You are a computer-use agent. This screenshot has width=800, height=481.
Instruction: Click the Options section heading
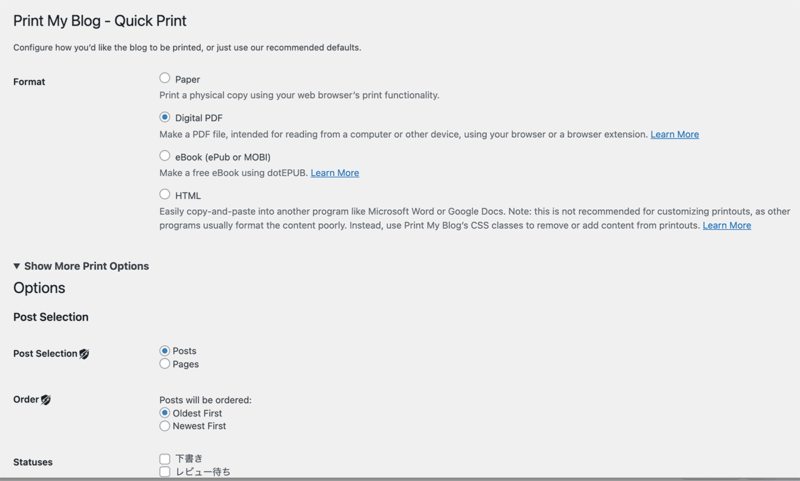click(x=39, y=288)
